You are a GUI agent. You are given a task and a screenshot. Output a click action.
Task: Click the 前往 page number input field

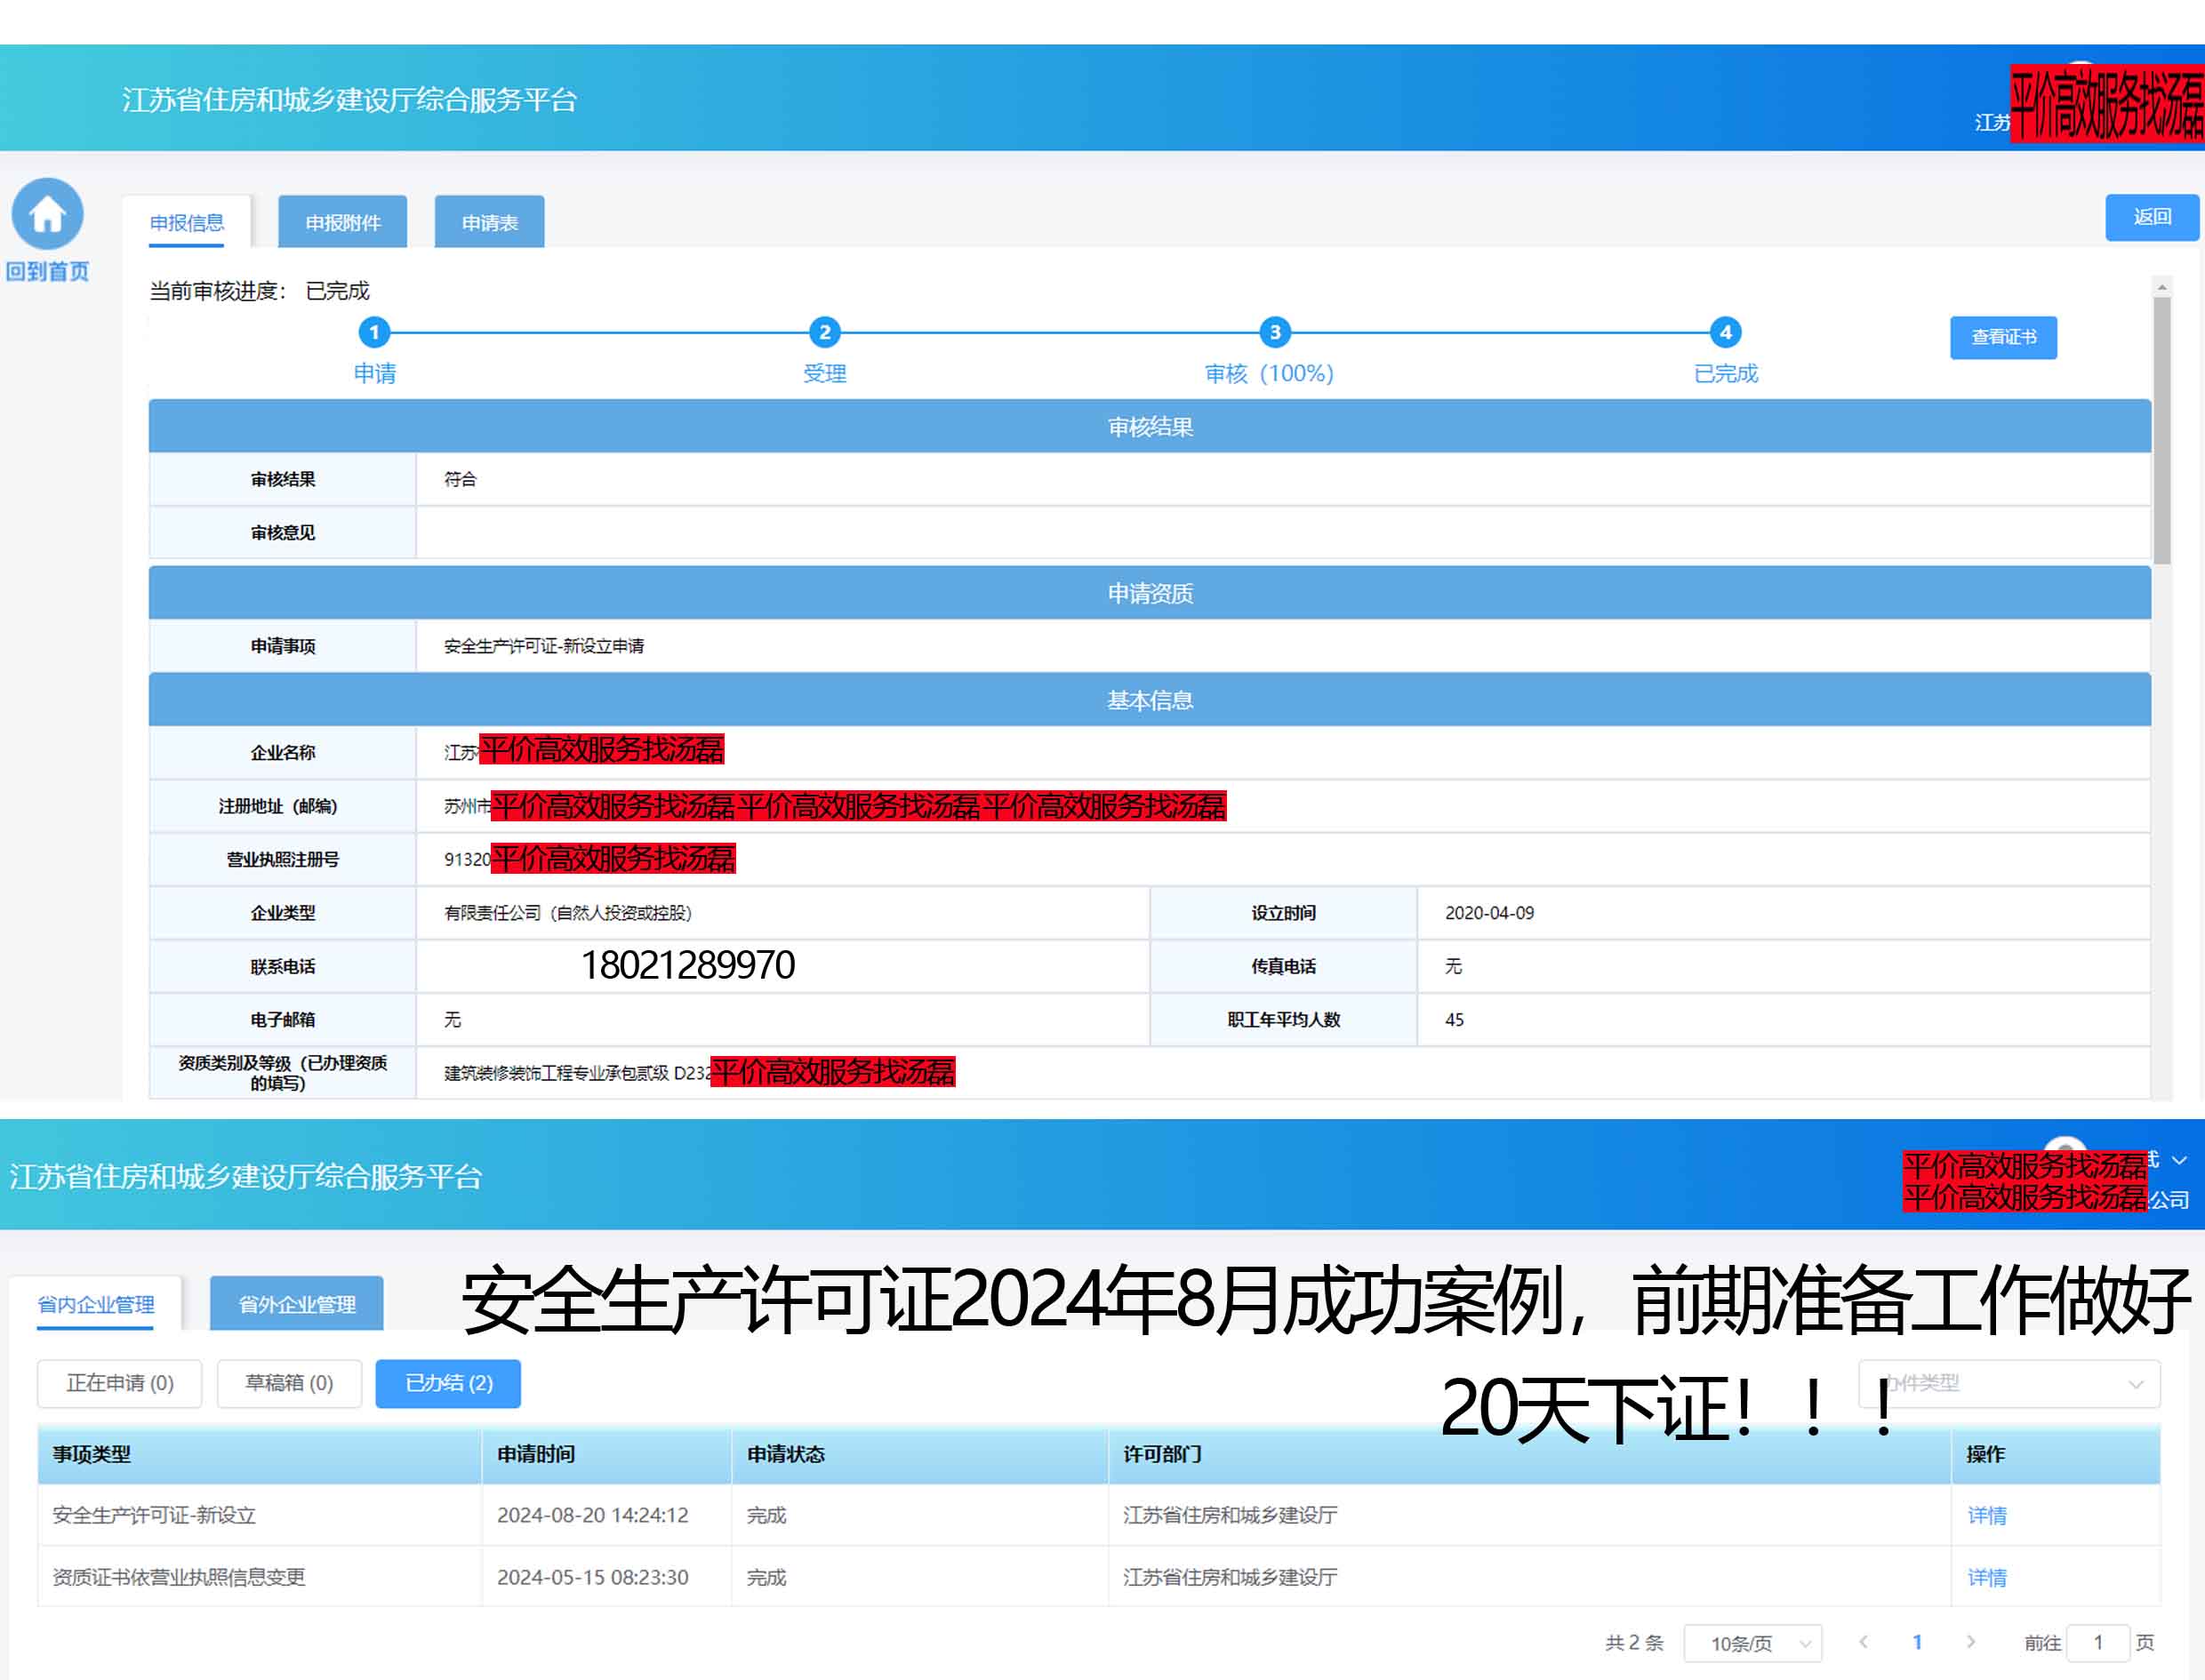tap(2097, 1642)
